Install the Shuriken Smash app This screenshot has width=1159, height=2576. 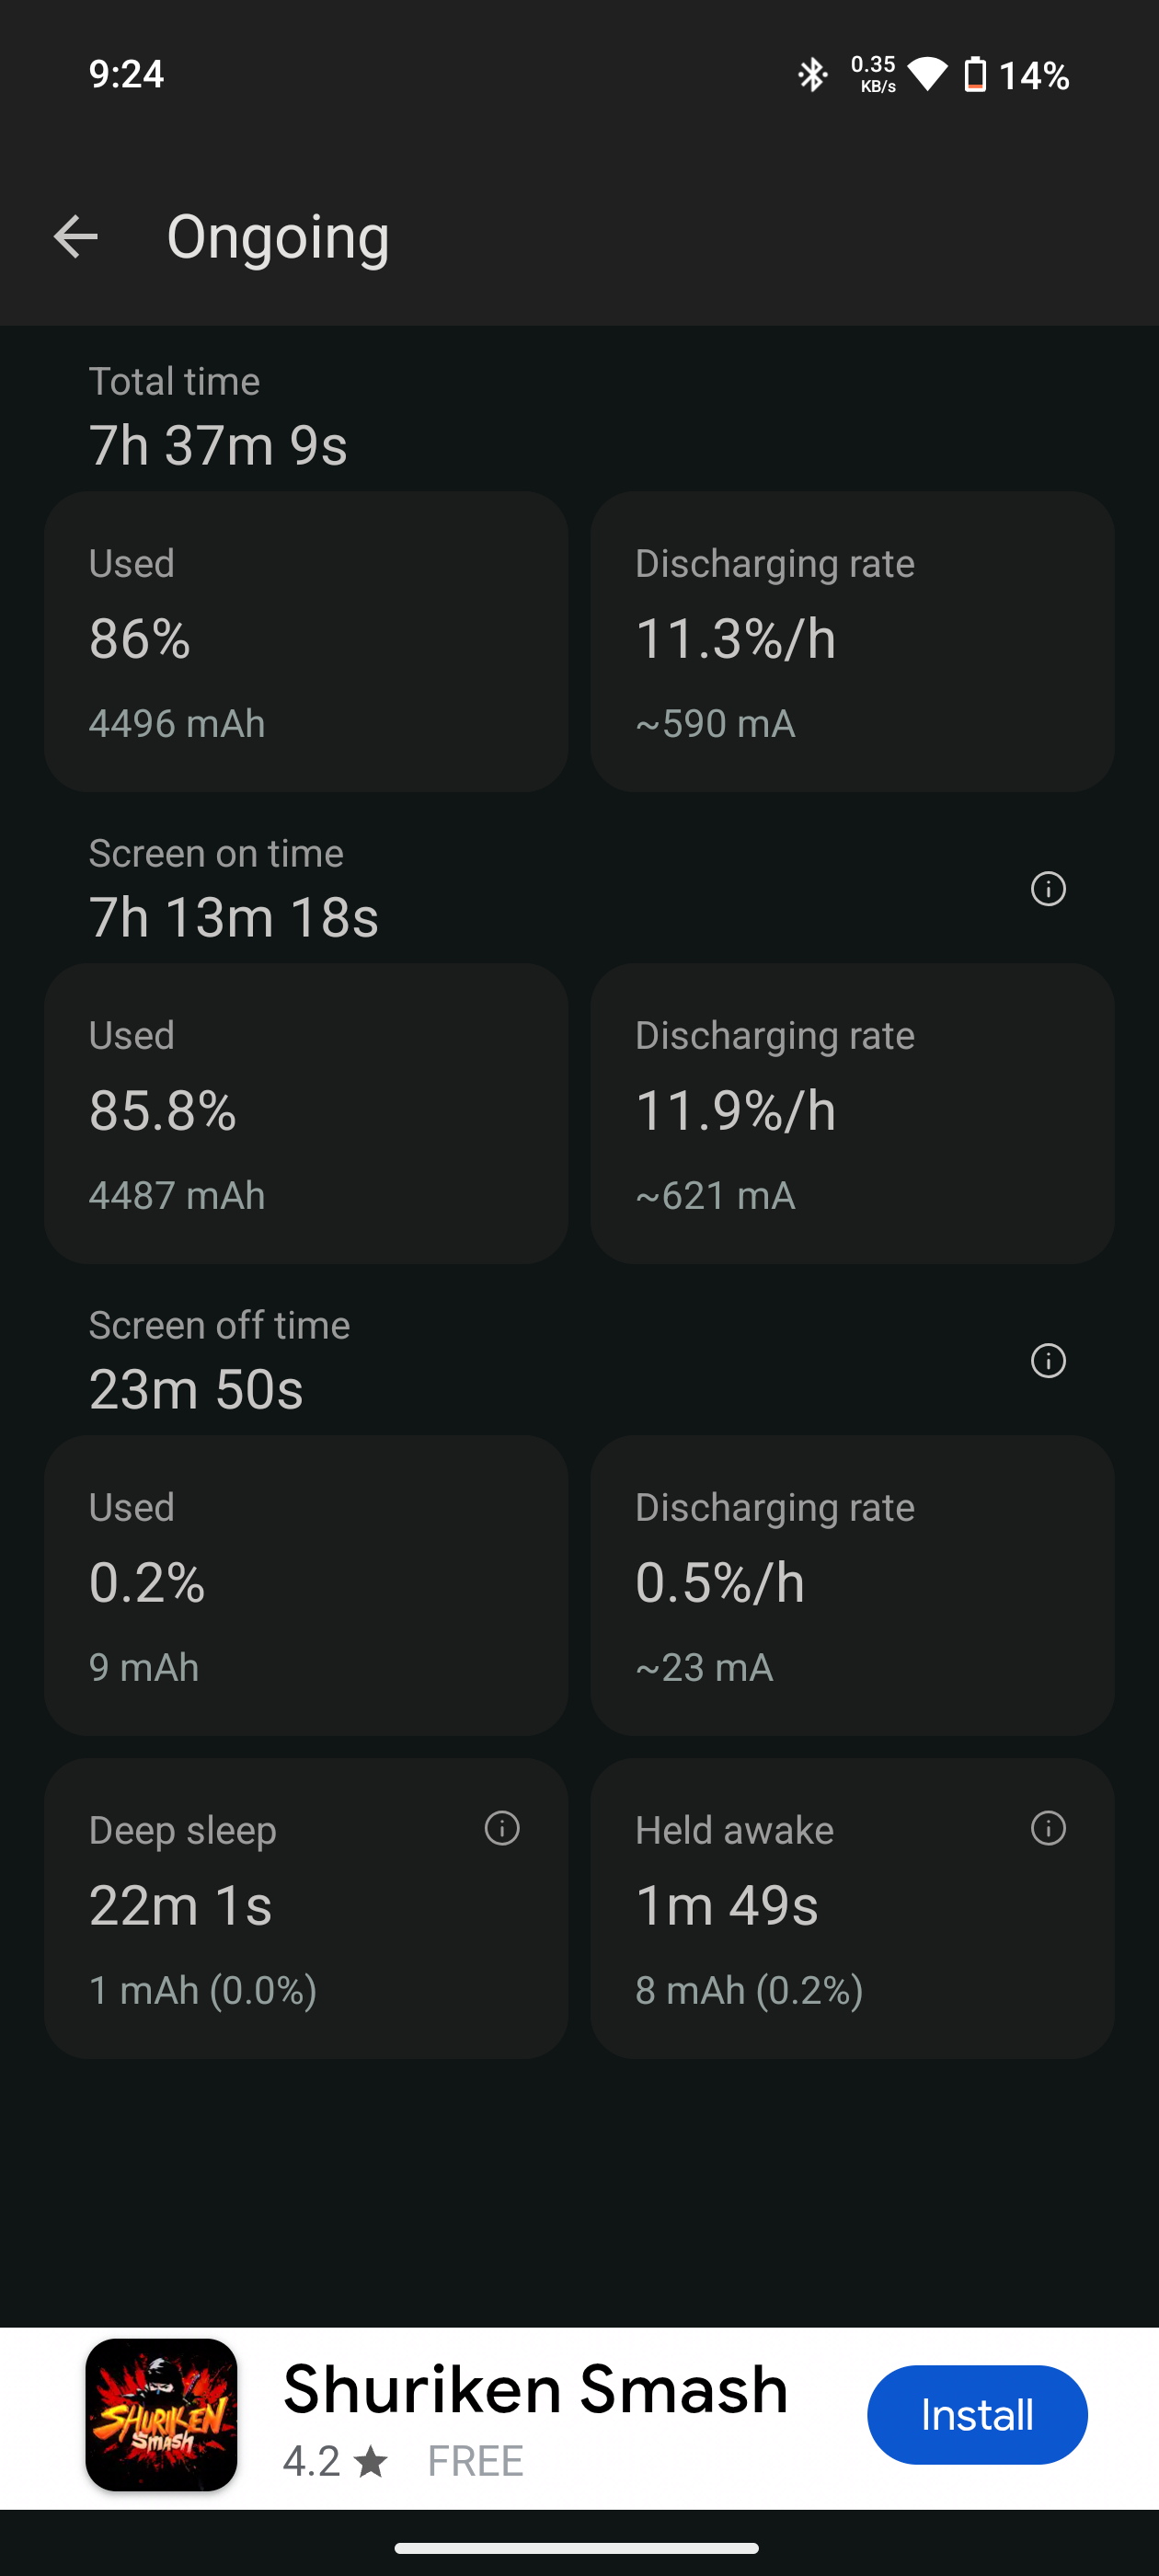click(976, 2414)
